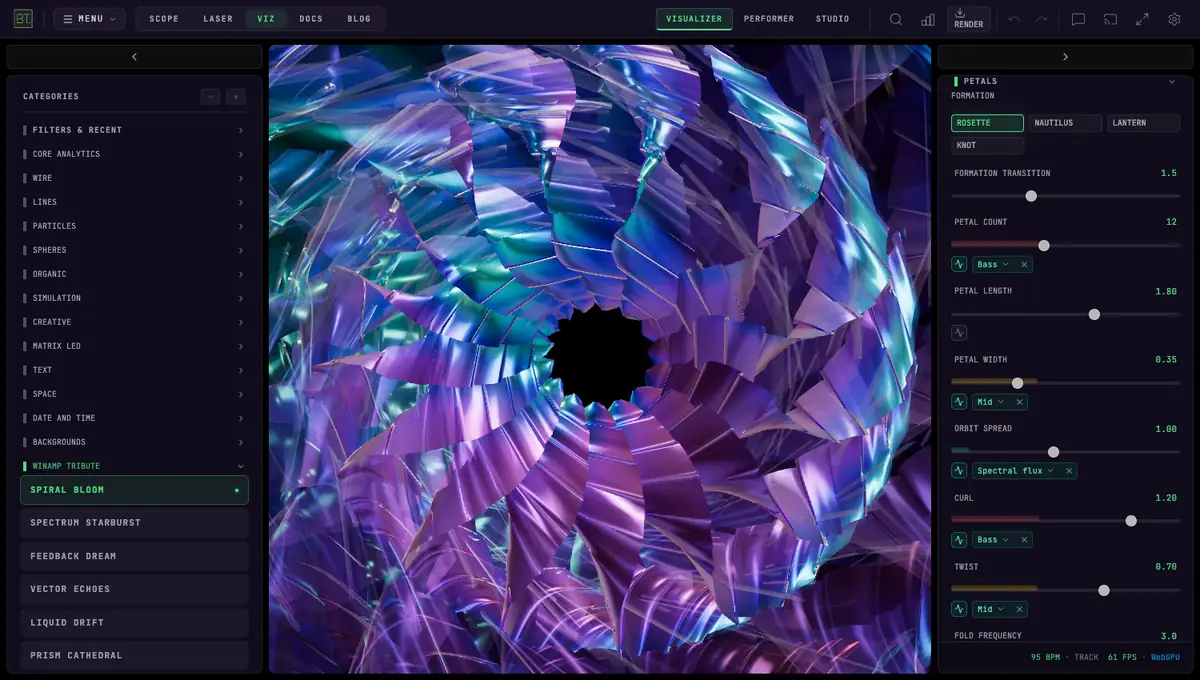Select the Liquid Drift preset

point(134,622)
